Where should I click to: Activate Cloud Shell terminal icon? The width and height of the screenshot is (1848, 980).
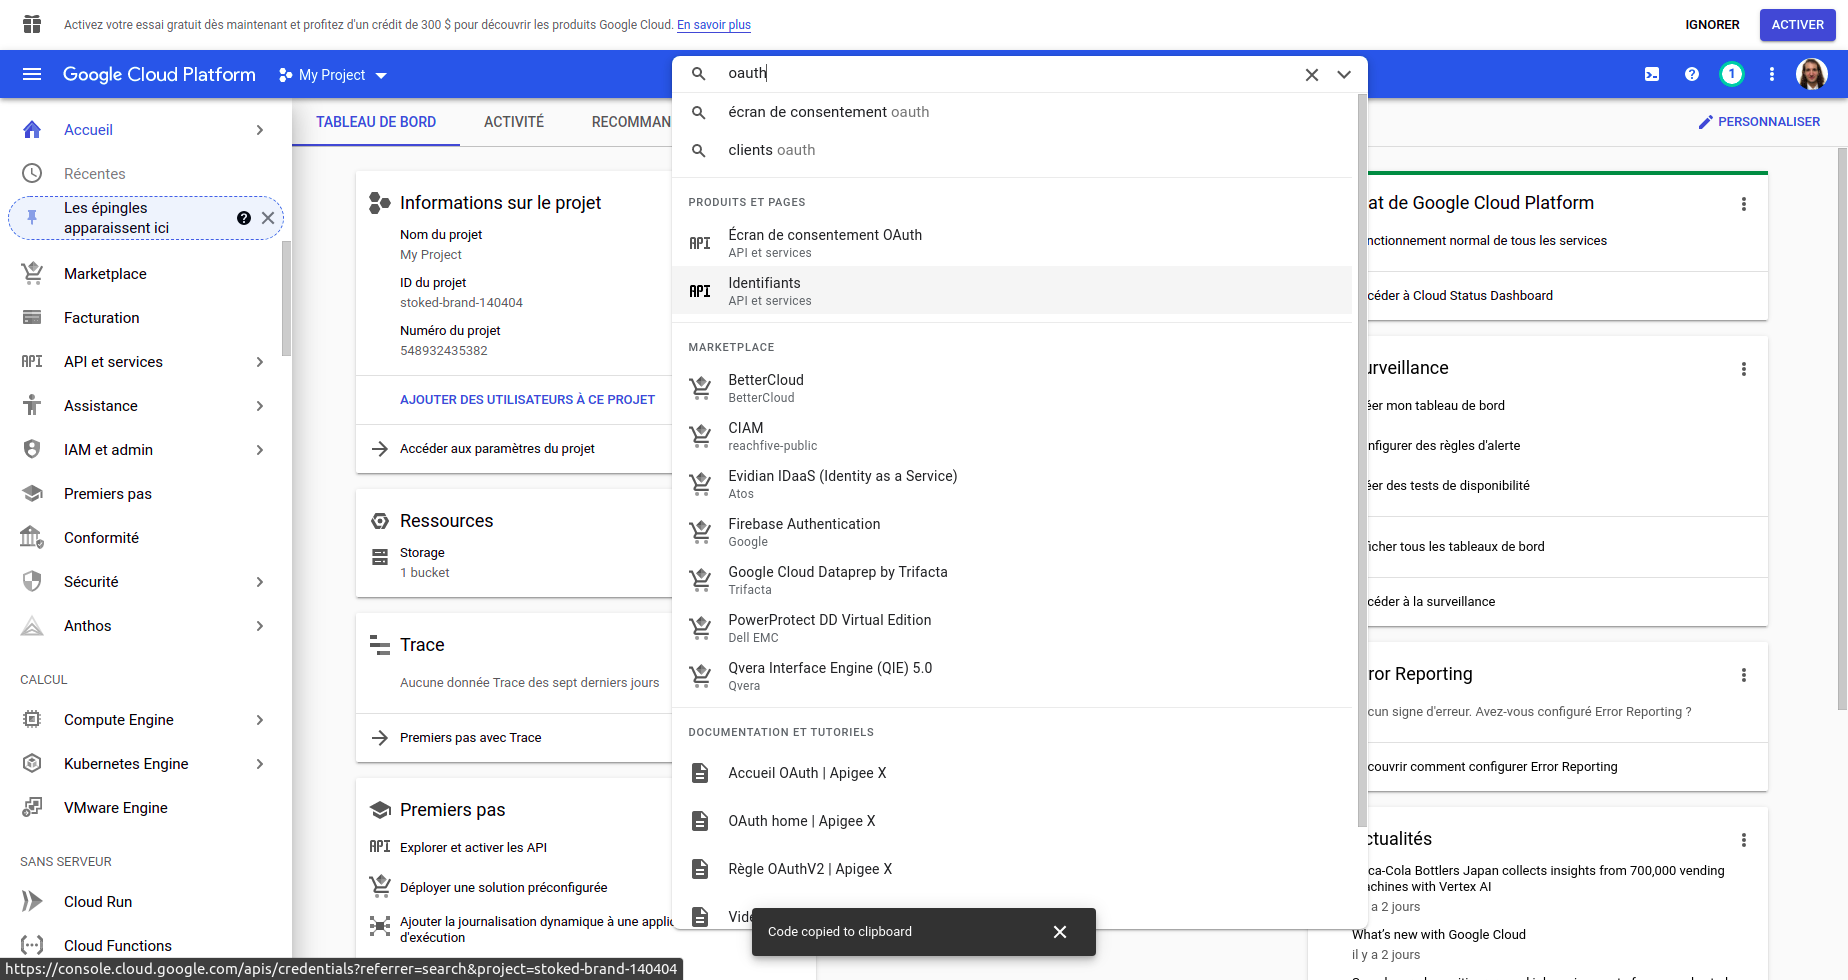pos(1652,74)
